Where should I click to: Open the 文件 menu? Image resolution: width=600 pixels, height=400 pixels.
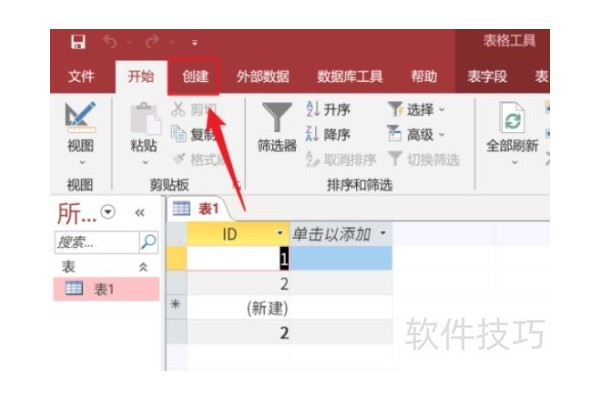click(x=81, y=77)
